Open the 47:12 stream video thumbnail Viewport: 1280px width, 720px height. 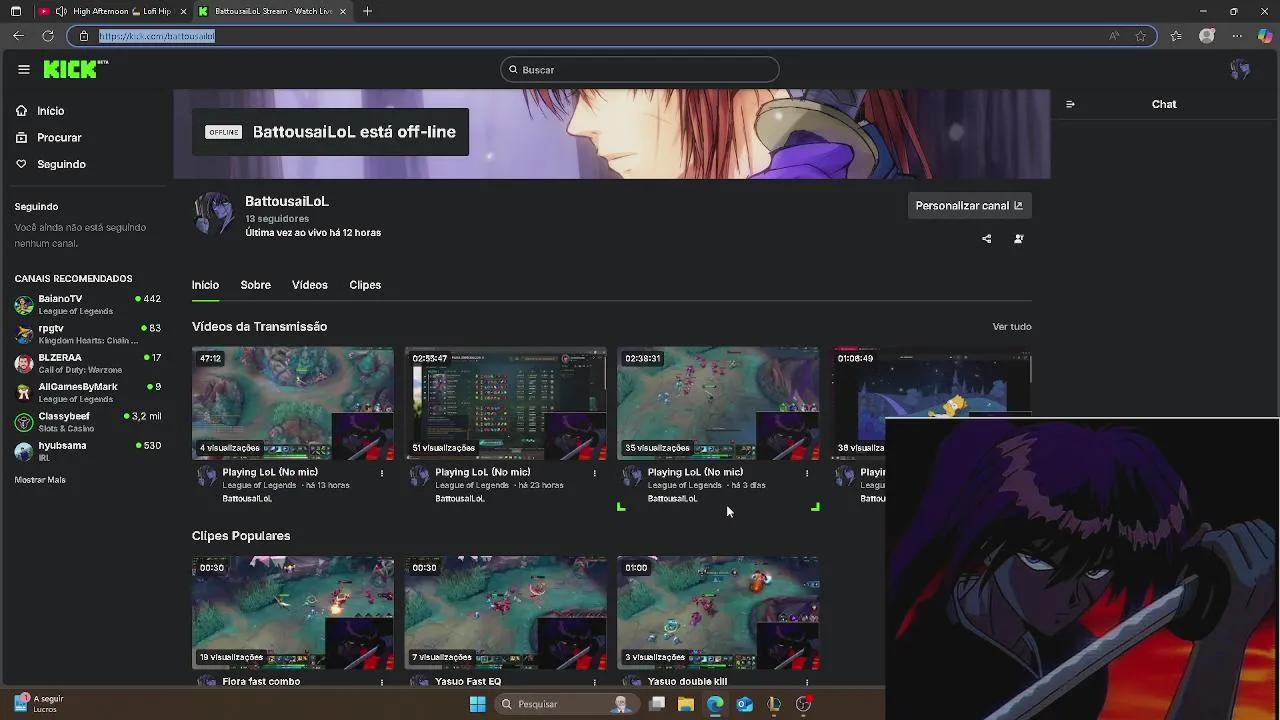click(x=293, y=404)
